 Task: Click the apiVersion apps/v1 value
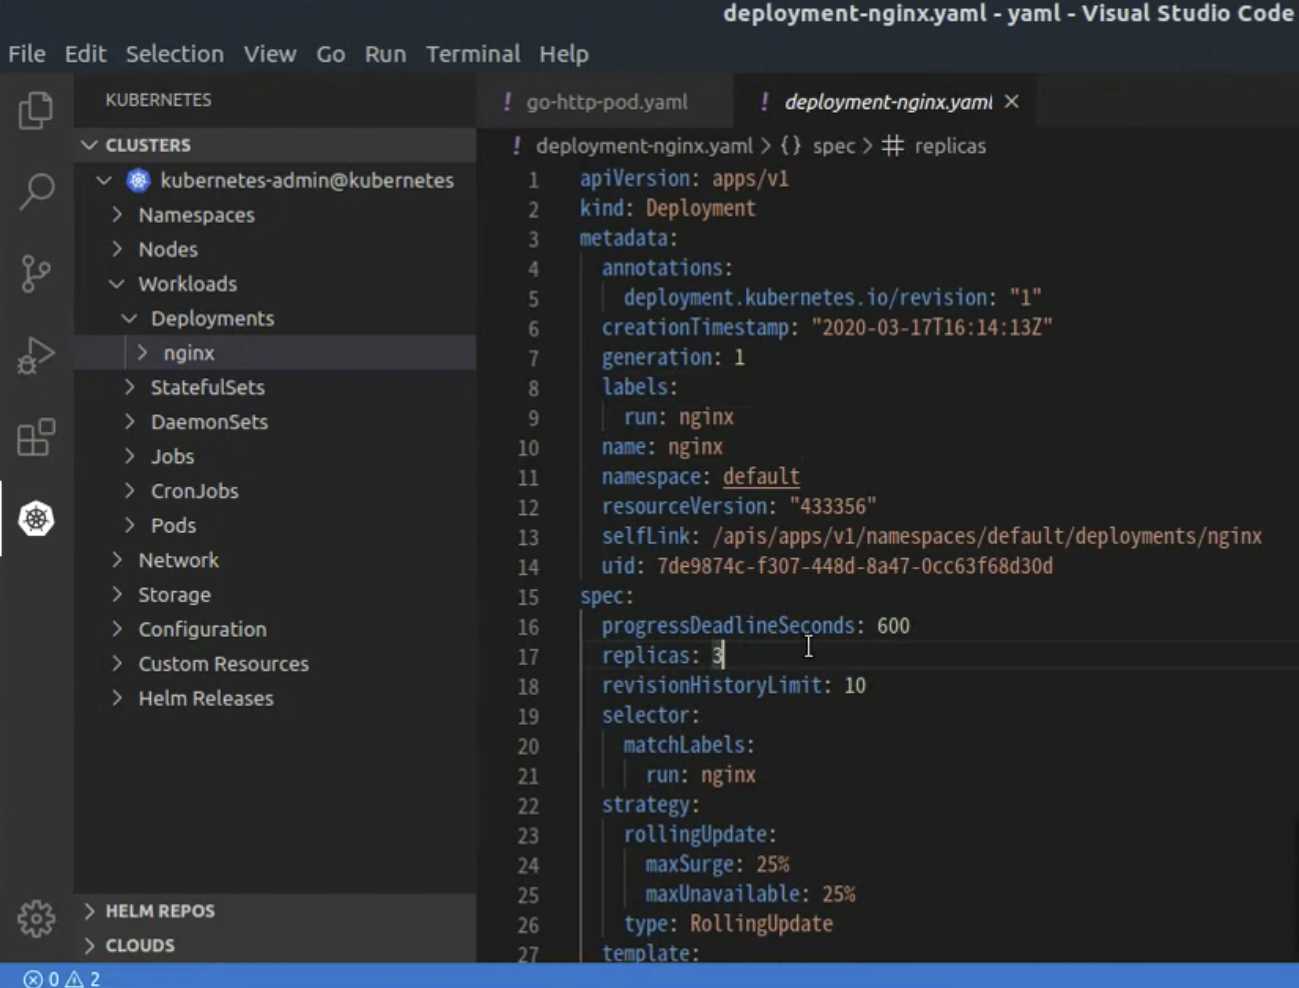(750, 179)
